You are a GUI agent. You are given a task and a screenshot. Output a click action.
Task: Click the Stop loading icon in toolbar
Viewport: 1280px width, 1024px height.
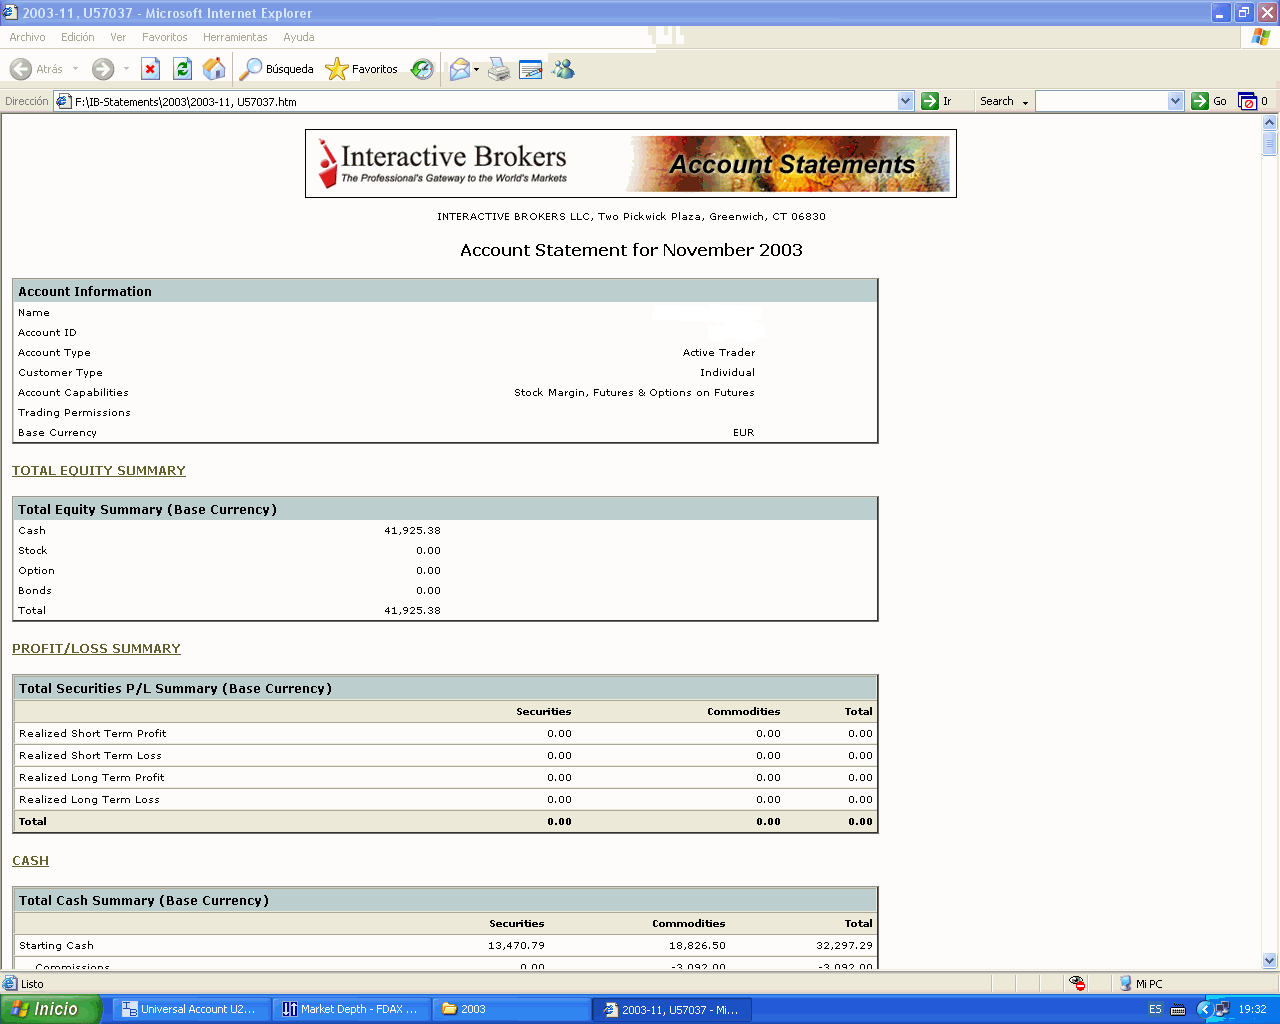[151, 69]
